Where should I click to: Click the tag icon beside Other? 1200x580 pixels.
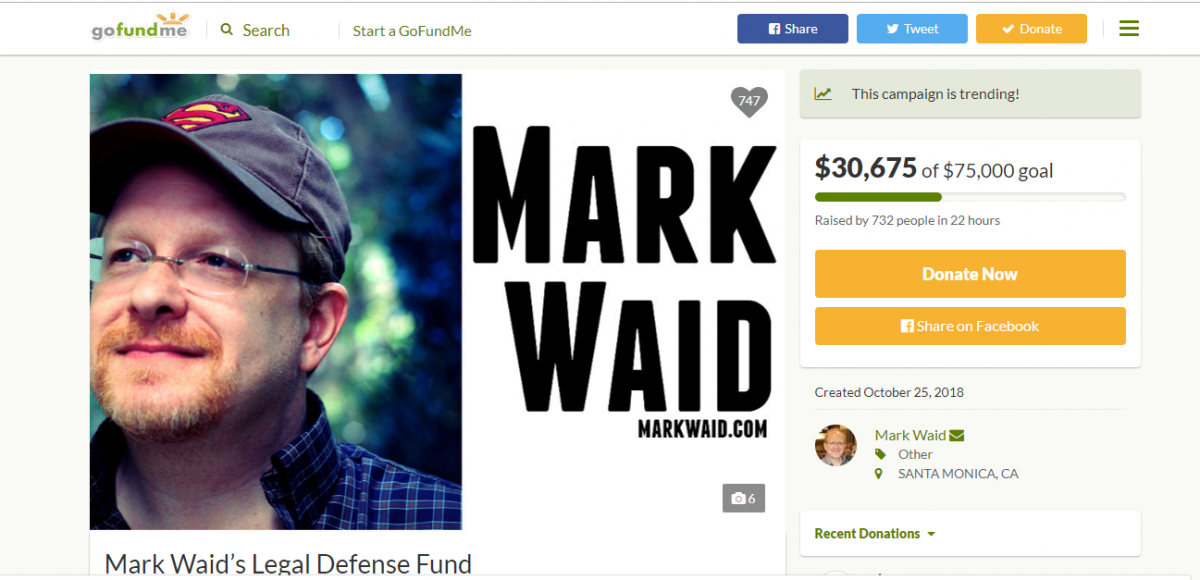click(x=879, y=454)
